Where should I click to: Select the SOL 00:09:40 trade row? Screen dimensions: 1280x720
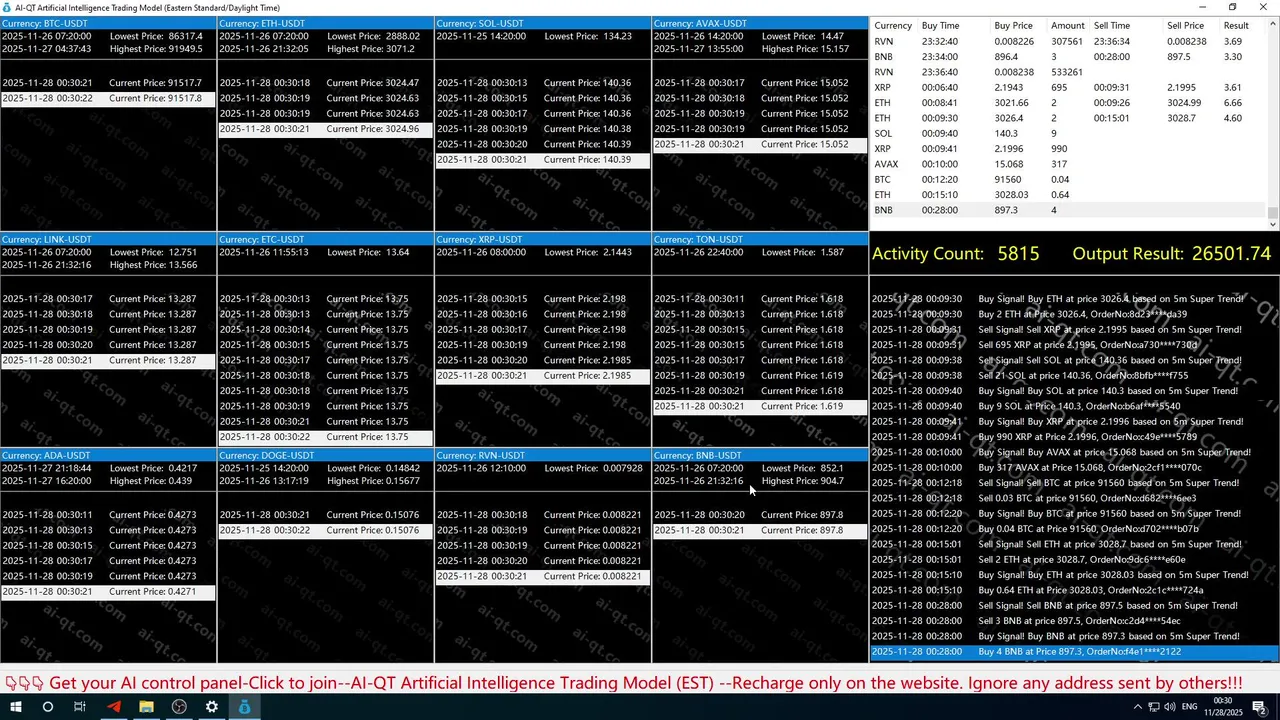(1069, 133)
